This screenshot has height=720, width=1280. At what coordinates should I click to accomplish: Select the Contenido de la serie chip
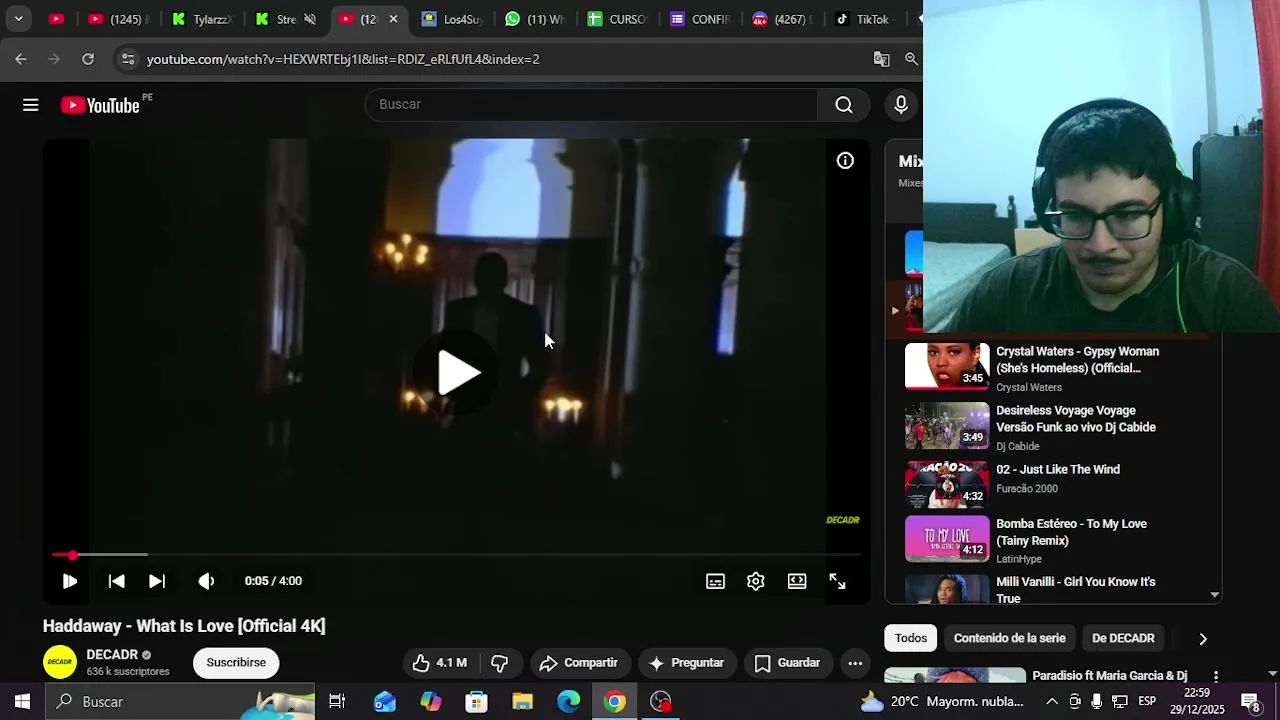(x=1009, y=638)
